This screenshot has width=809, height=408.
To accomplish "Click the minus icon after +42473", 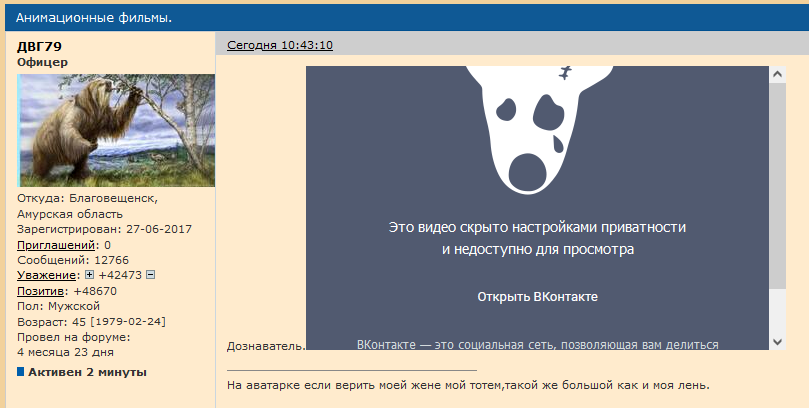I will click(150, 275).
